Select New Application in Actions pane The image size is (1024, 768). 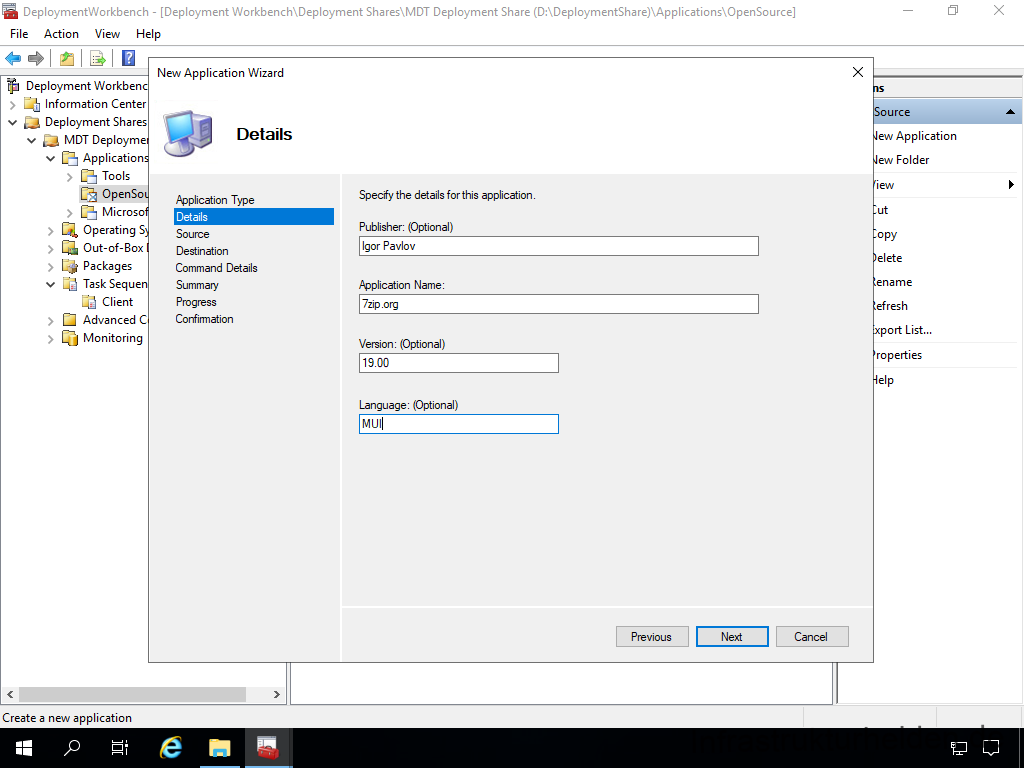[915, 136]
